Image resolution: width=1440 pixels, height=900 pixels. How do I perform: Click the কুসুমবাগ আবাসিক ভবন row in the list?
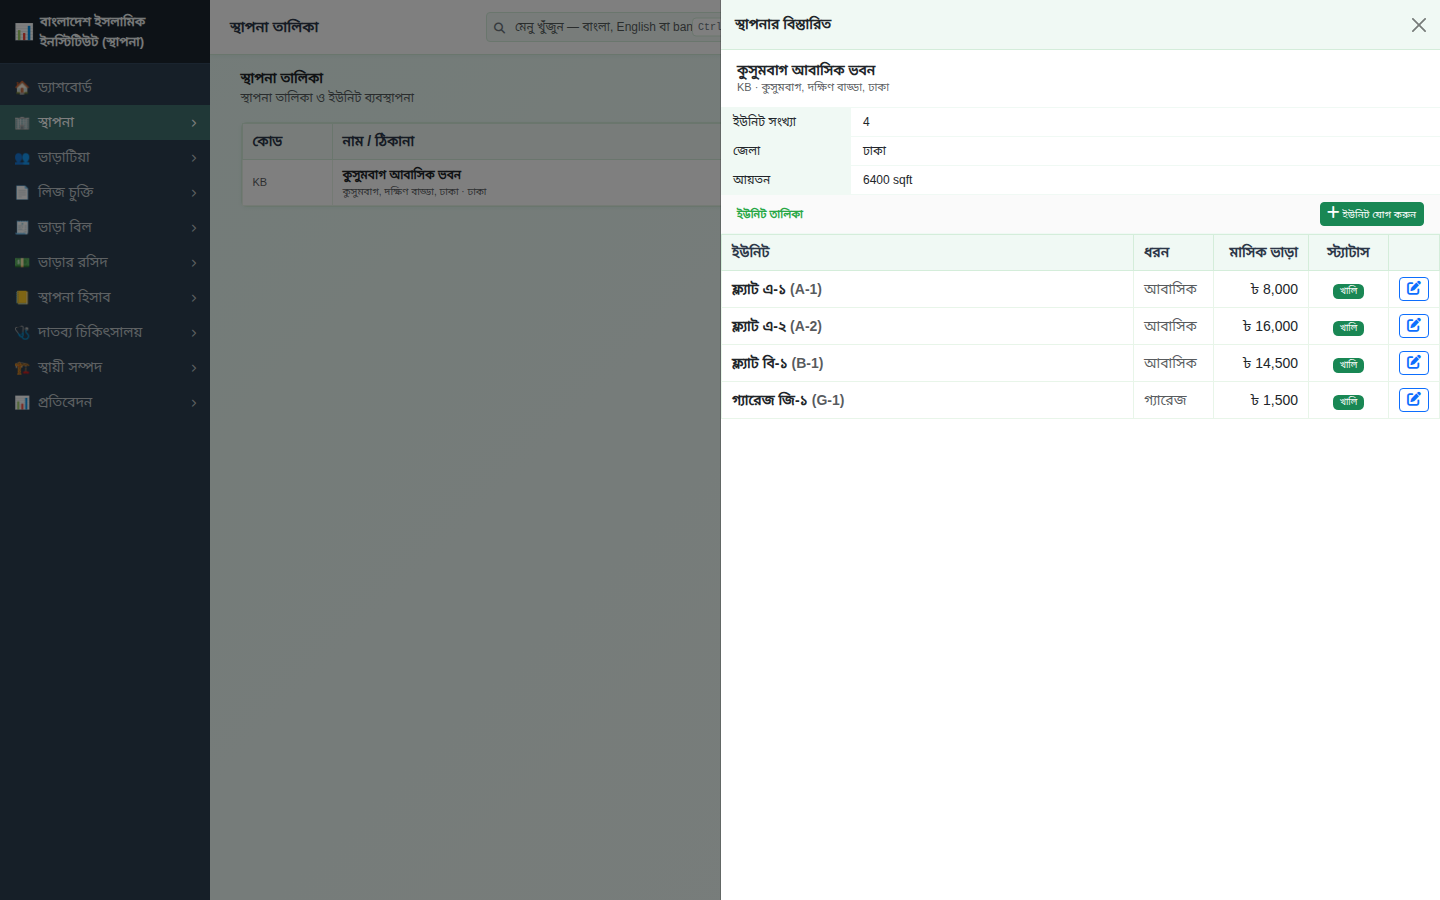point(481,182)
